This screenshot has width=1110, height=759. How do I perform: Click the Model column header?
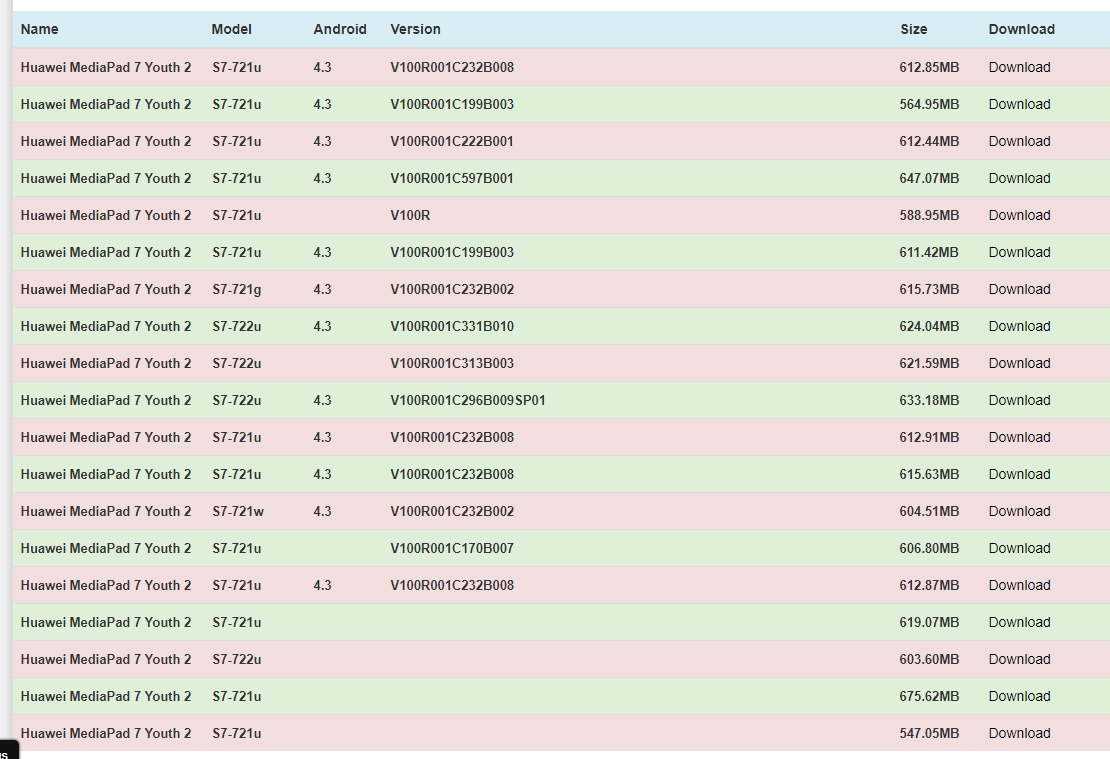pyautogui.click(x=231, y=29)
